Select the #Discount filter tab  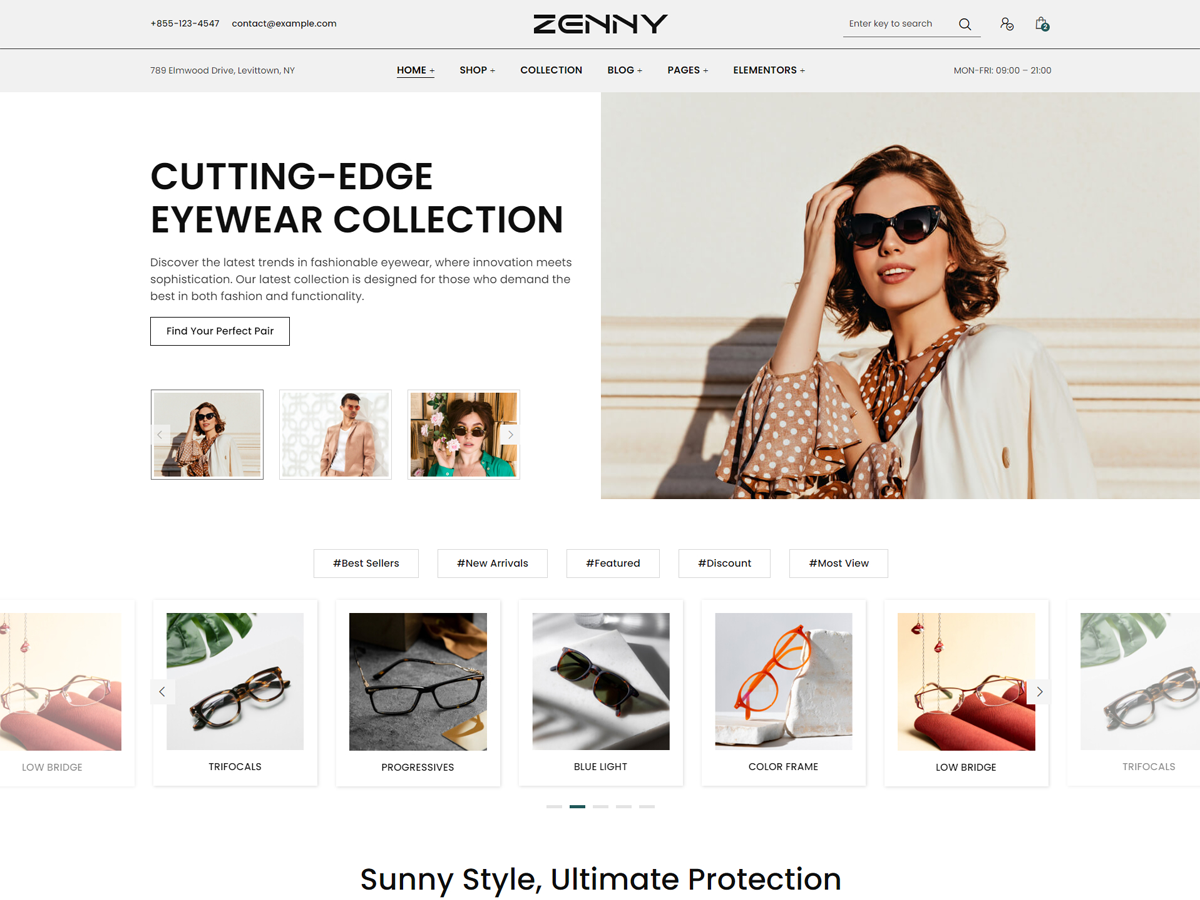[x=724, y=563]
